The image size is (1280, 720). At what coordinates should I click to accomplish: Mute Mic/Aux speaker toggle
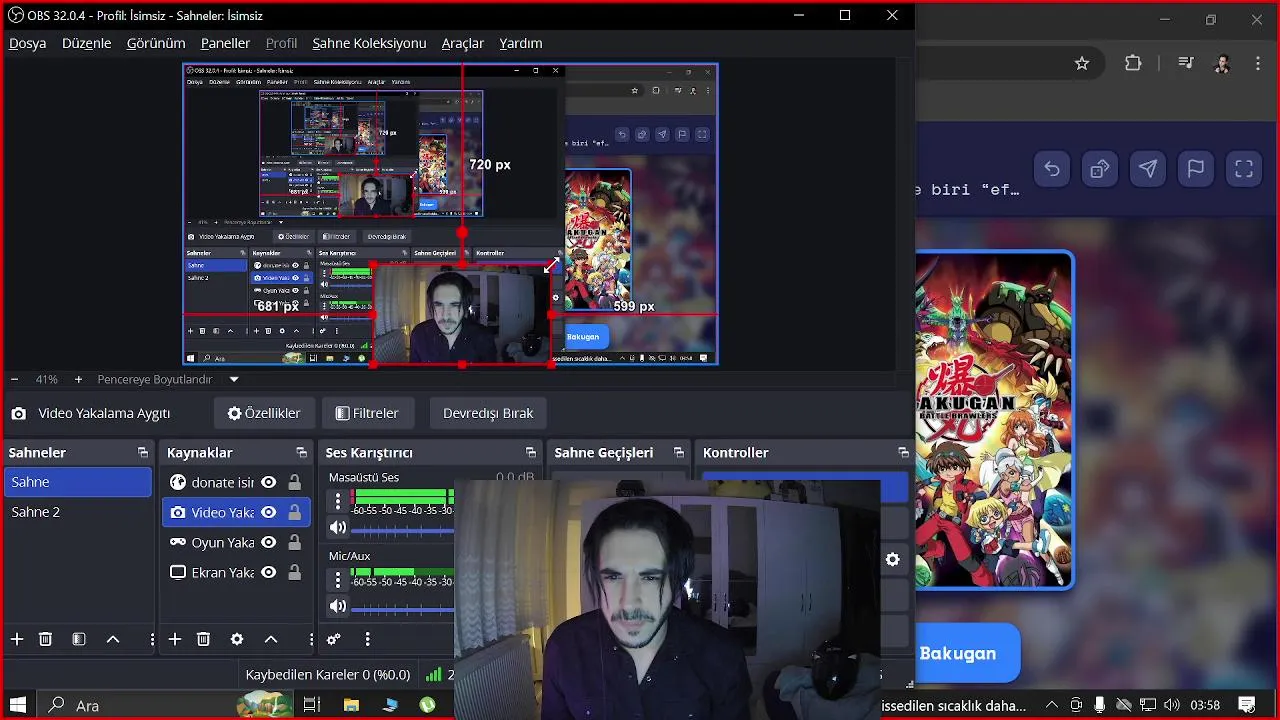pos(338,606)
